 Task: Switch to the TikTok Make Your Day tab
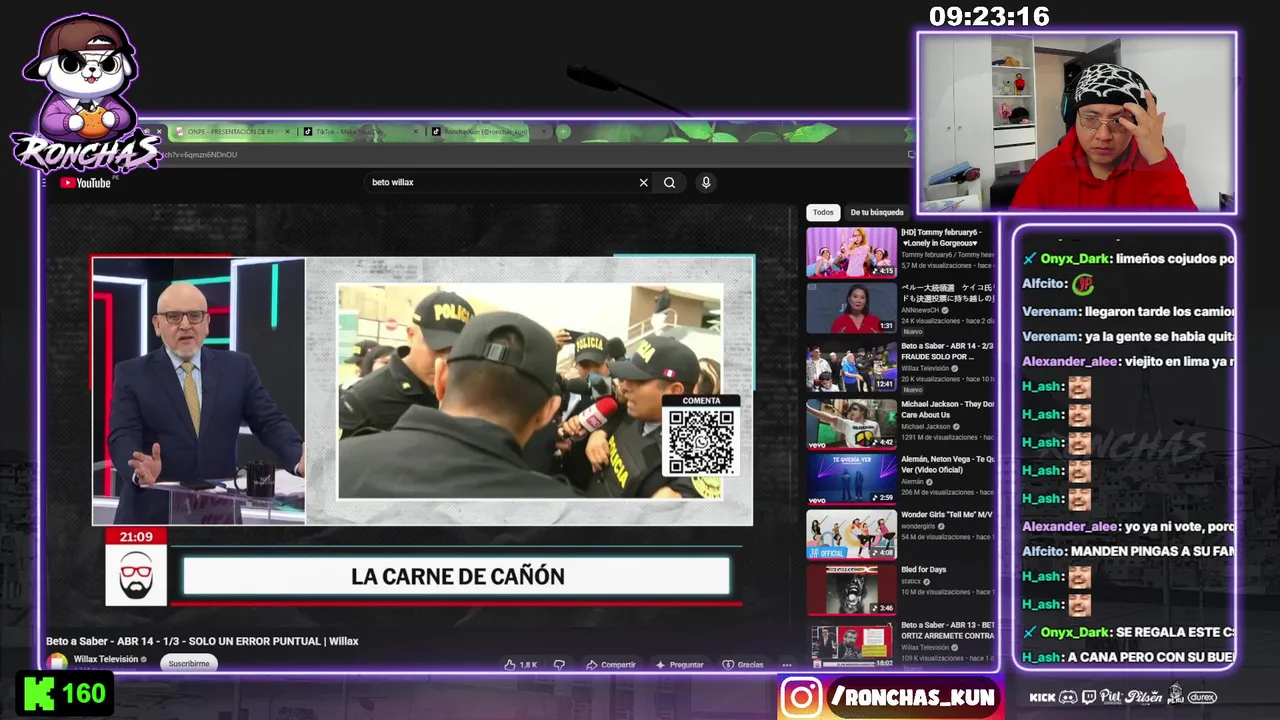[x=357, y=132]
